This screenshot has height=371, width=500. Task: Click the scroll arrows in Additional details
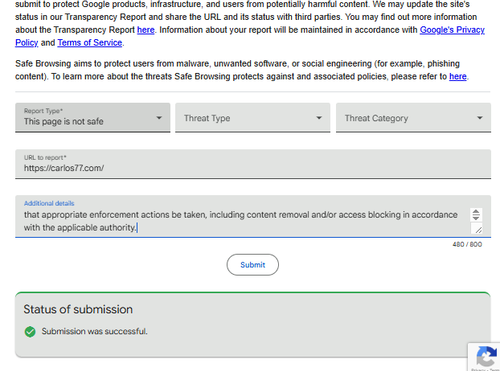[476, 214]
